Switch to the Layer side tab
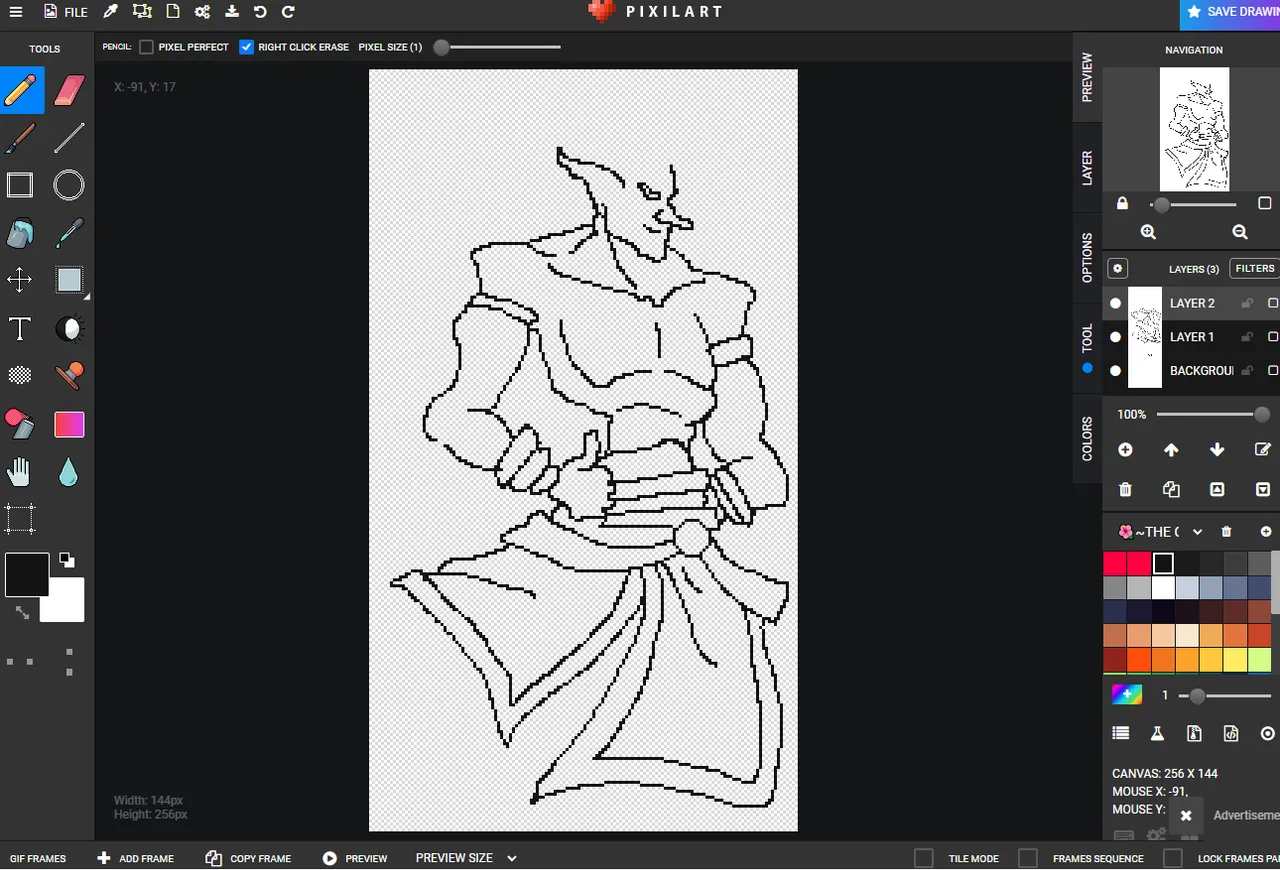The image size is (1280, 870). (1087, 167)
